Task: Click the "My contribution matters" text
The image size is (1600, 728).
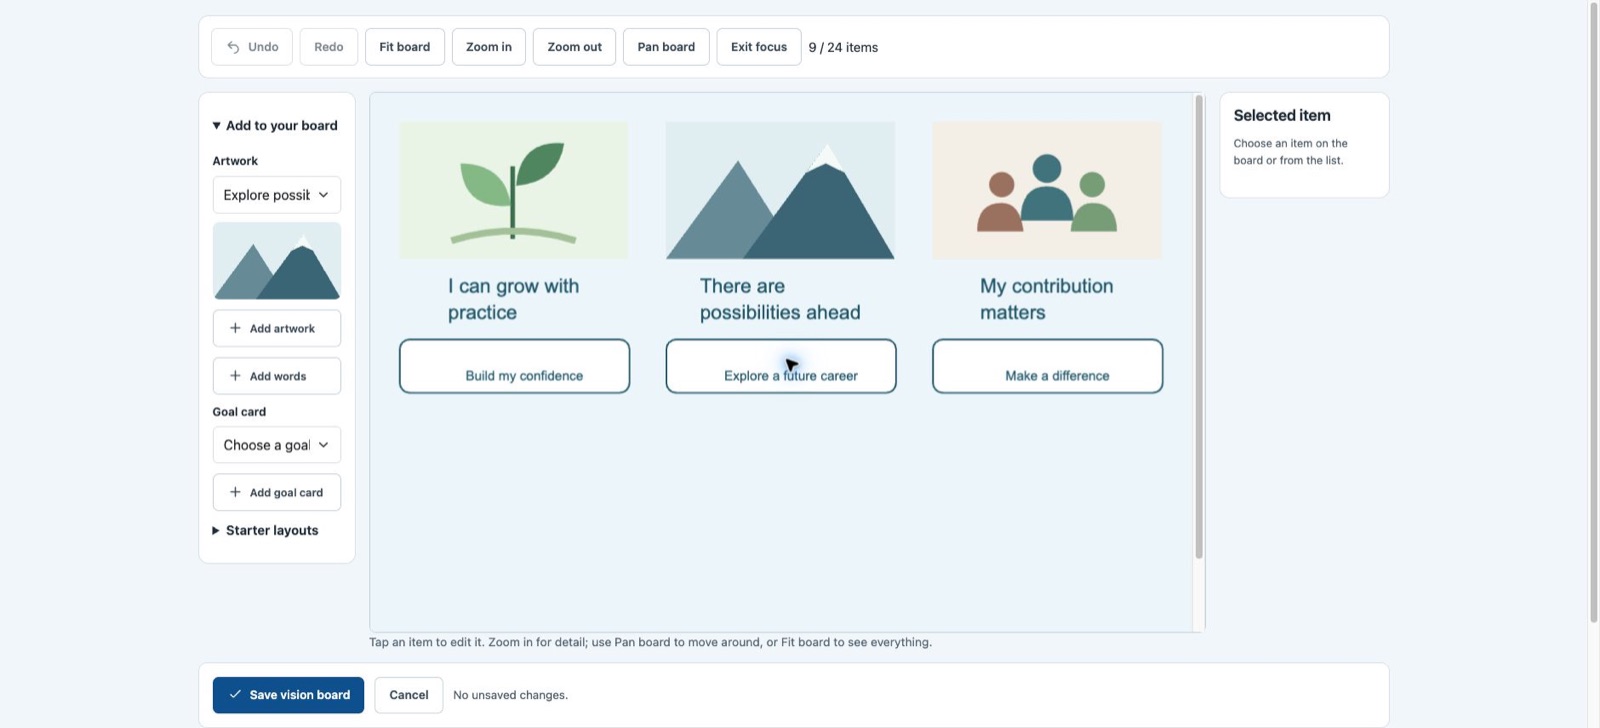Action: click(1047, 299)
